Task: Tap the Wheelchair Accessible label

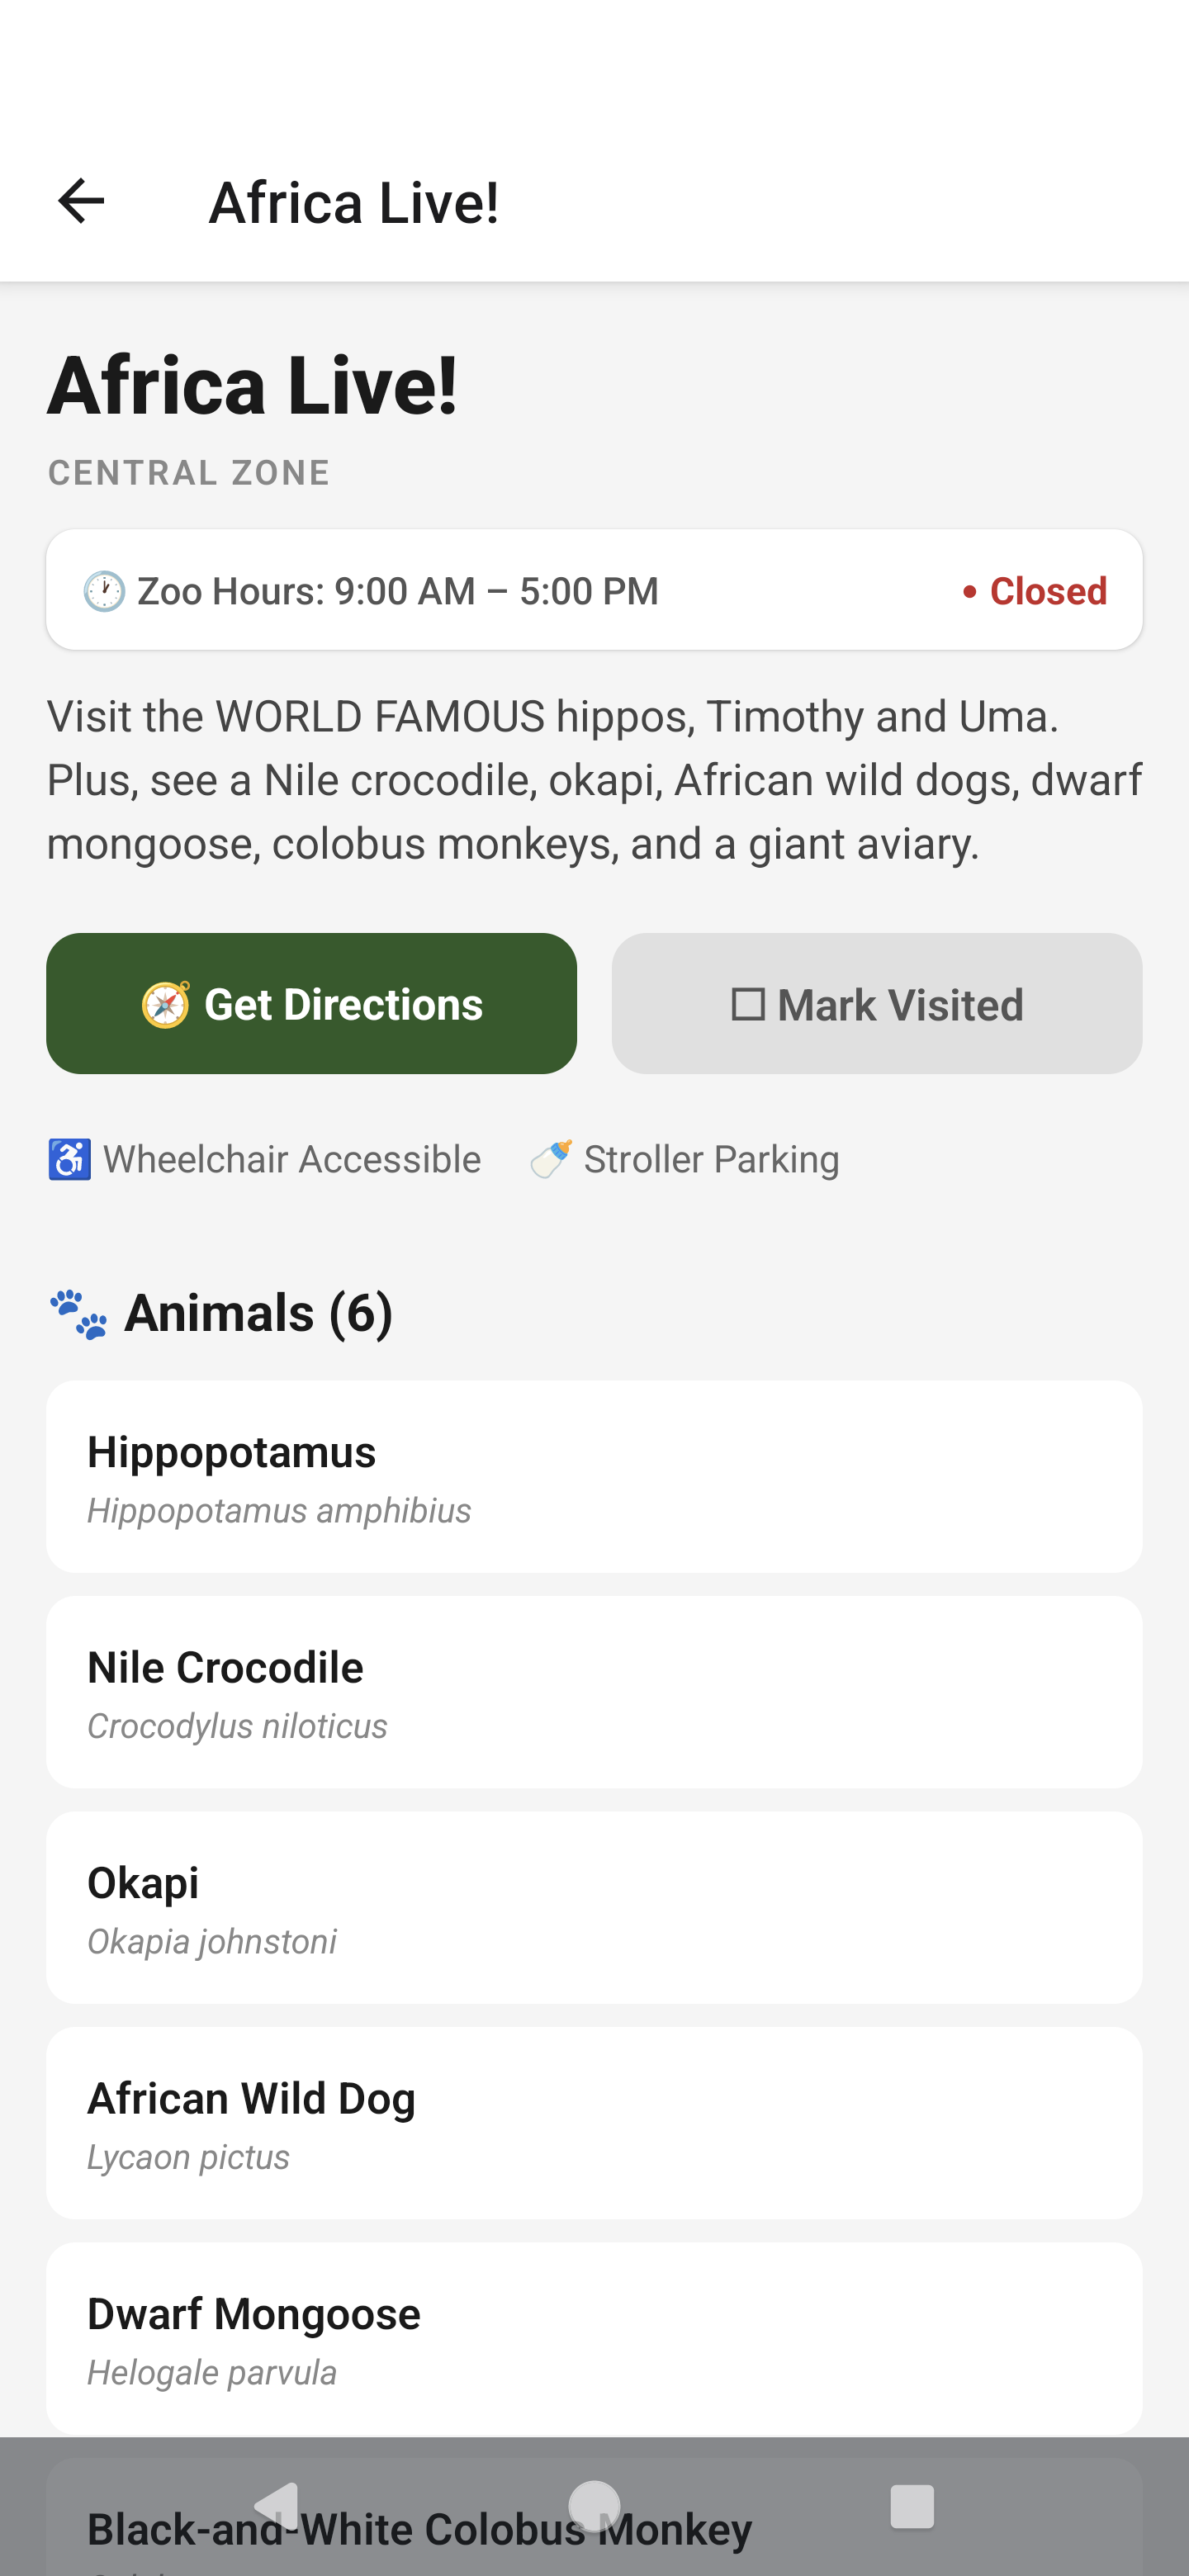Action: (292, 1160)
